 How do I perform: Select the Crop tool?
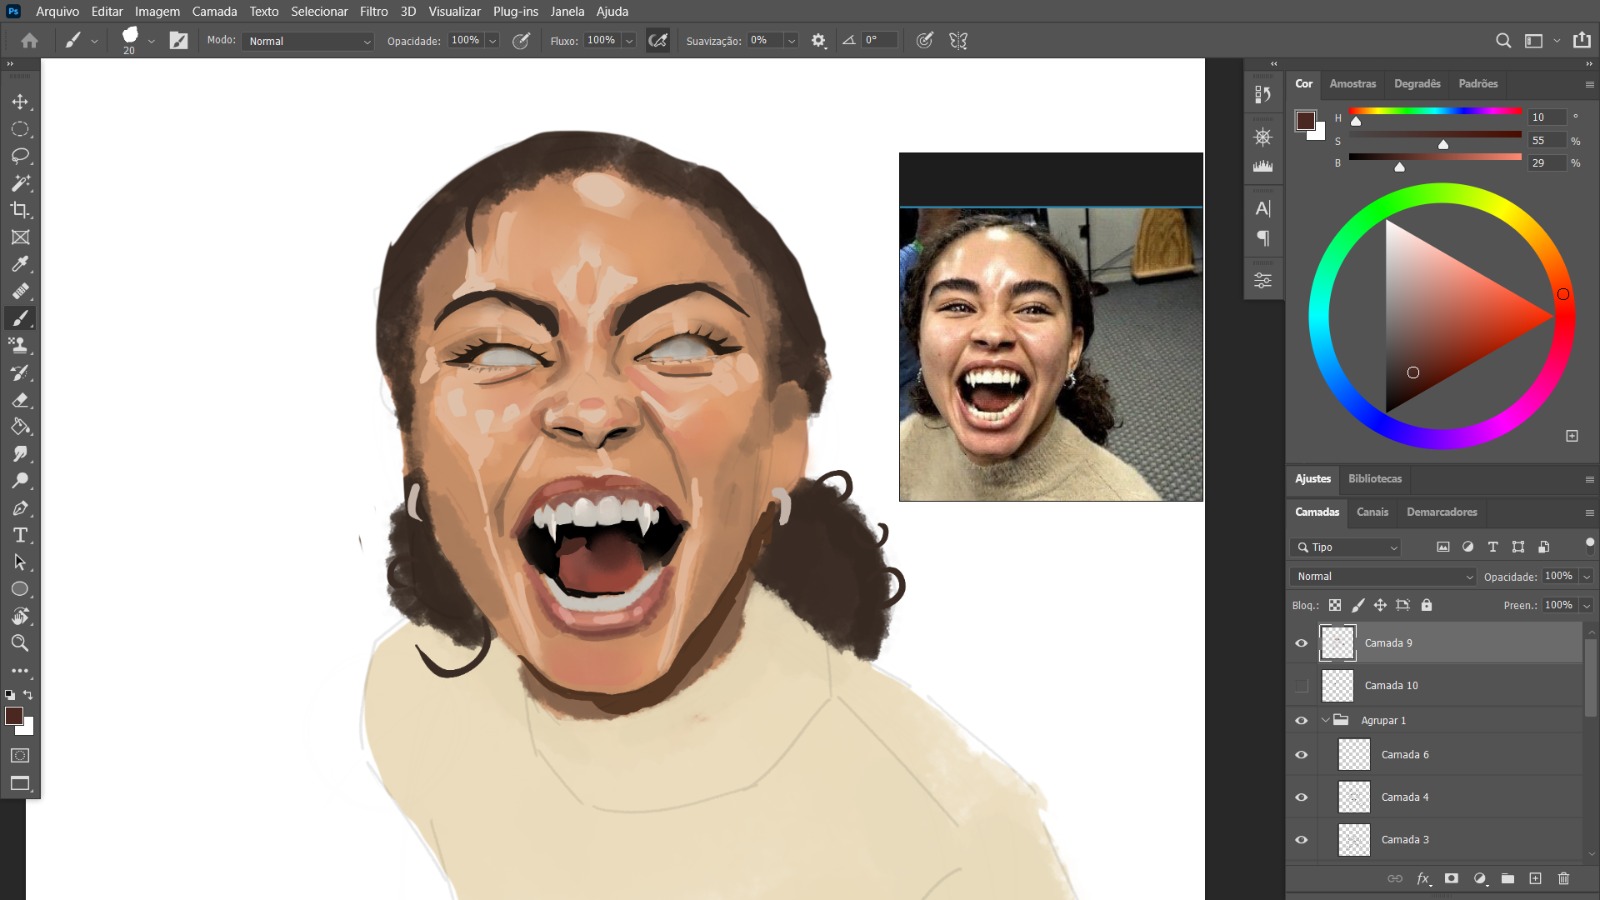(20, 210)
